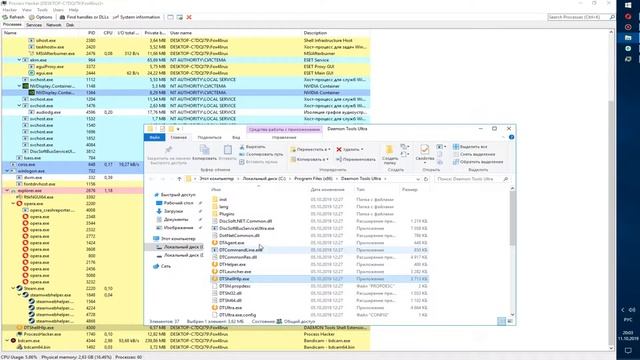Collapse the Steam.exe process tree
640x360 pixels.
[13, 289]
